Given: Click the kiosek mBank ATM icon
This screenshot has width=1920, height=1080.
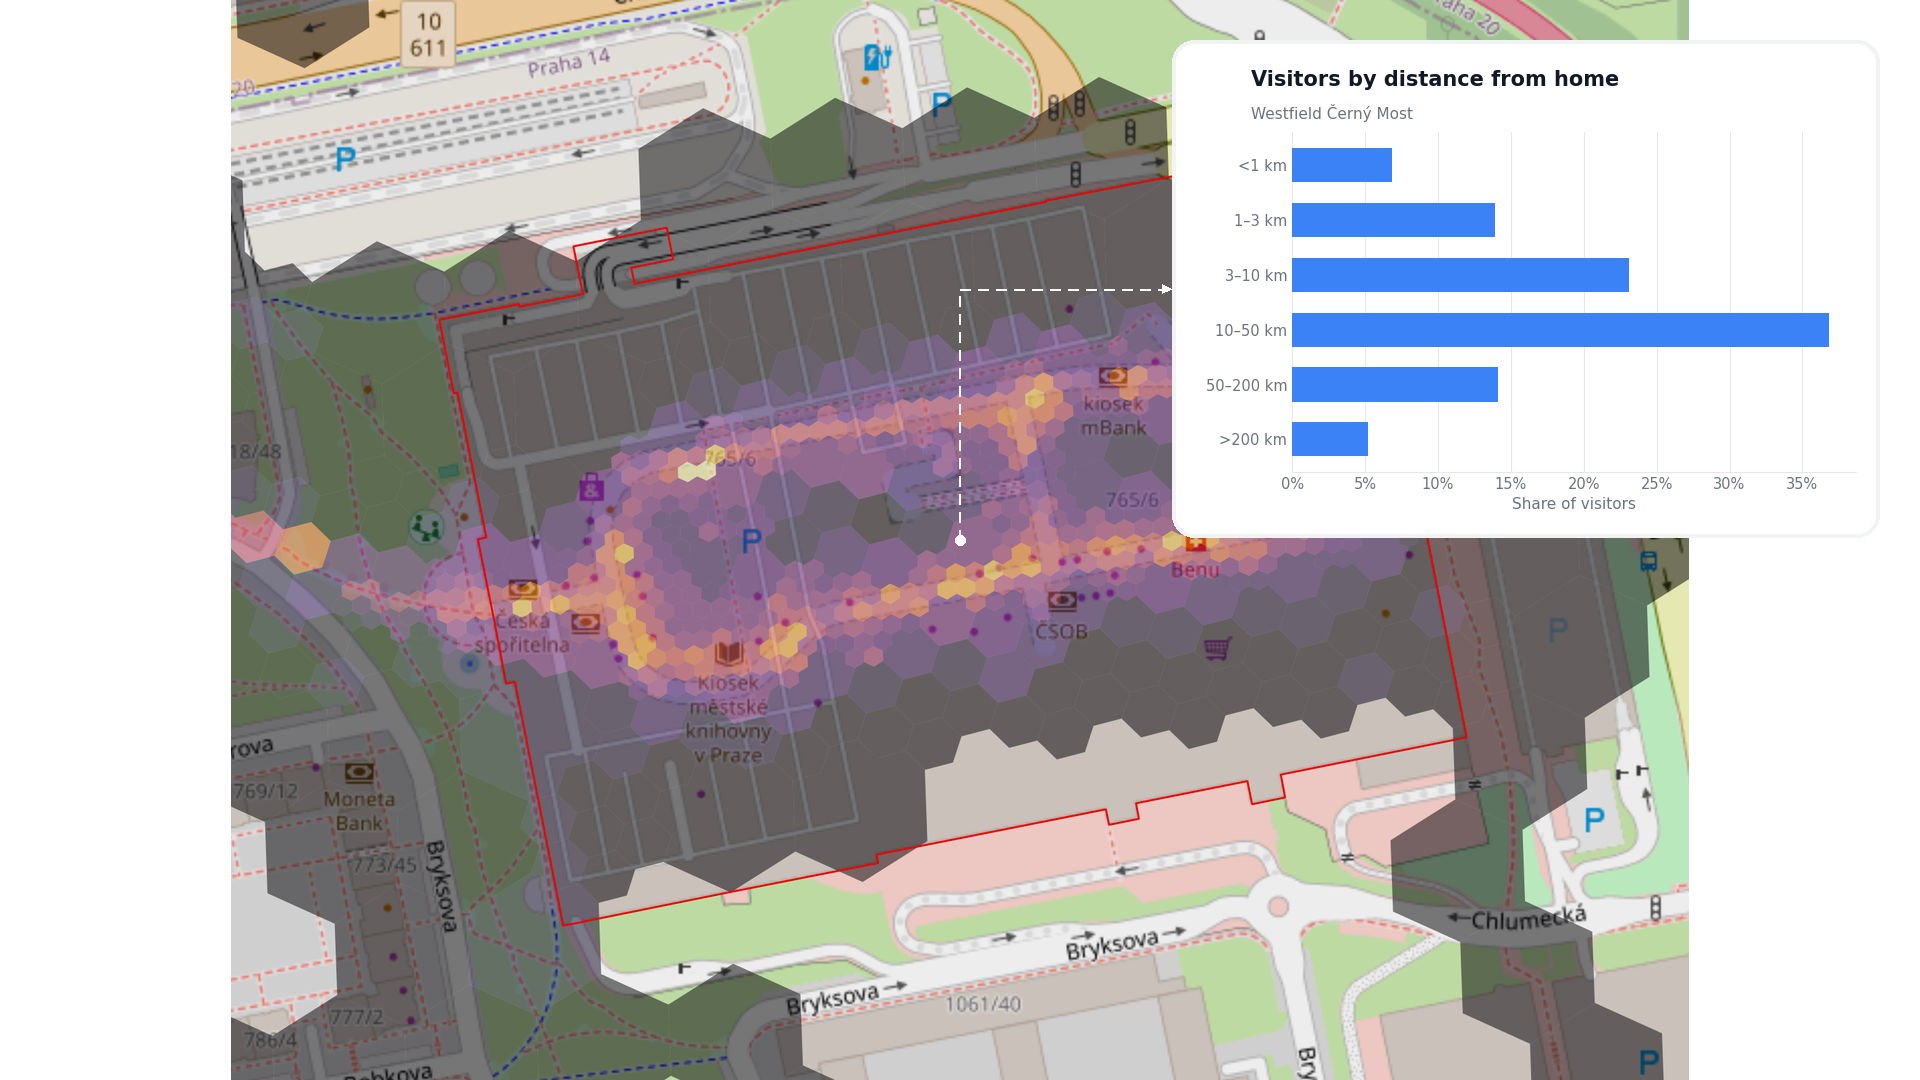Looking at the screenshot, I should (1113, 377).
